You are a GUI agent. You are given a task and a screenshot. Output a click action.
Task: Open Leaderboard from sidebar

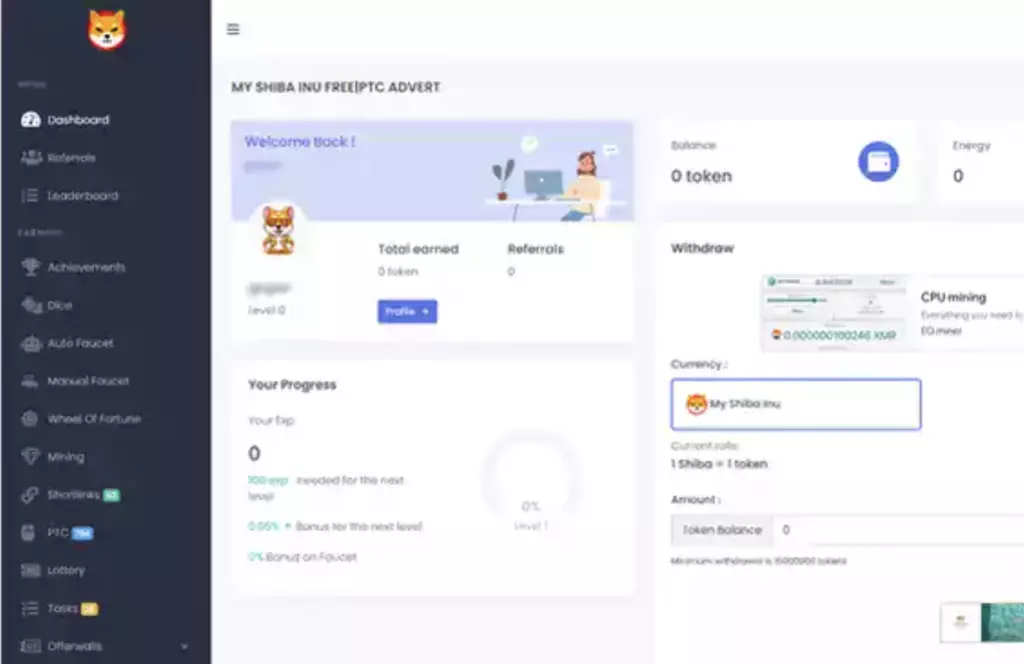(82, 195)
